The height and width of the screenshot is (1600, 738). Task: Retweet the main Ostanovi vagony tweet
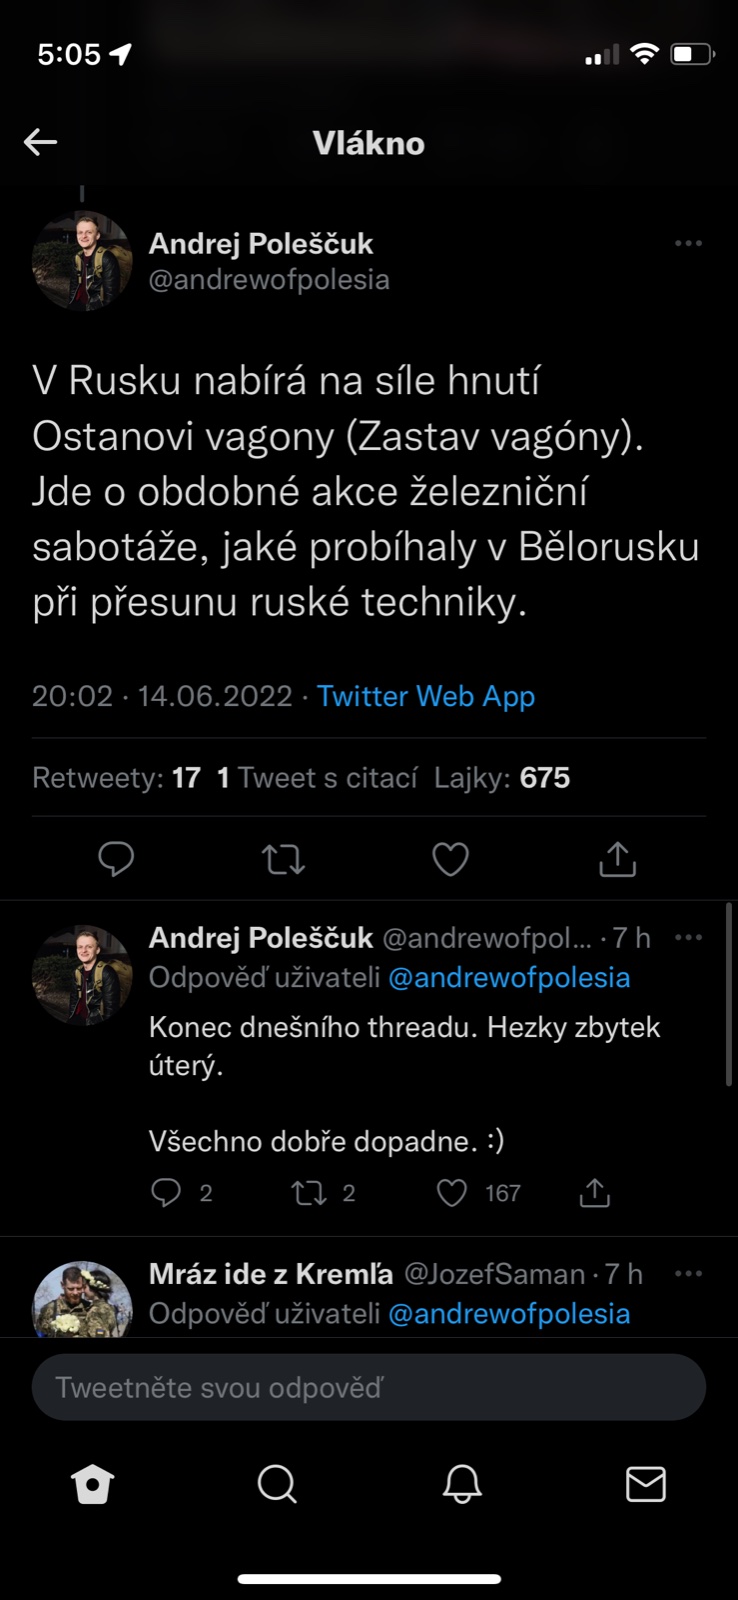point(283,859)
